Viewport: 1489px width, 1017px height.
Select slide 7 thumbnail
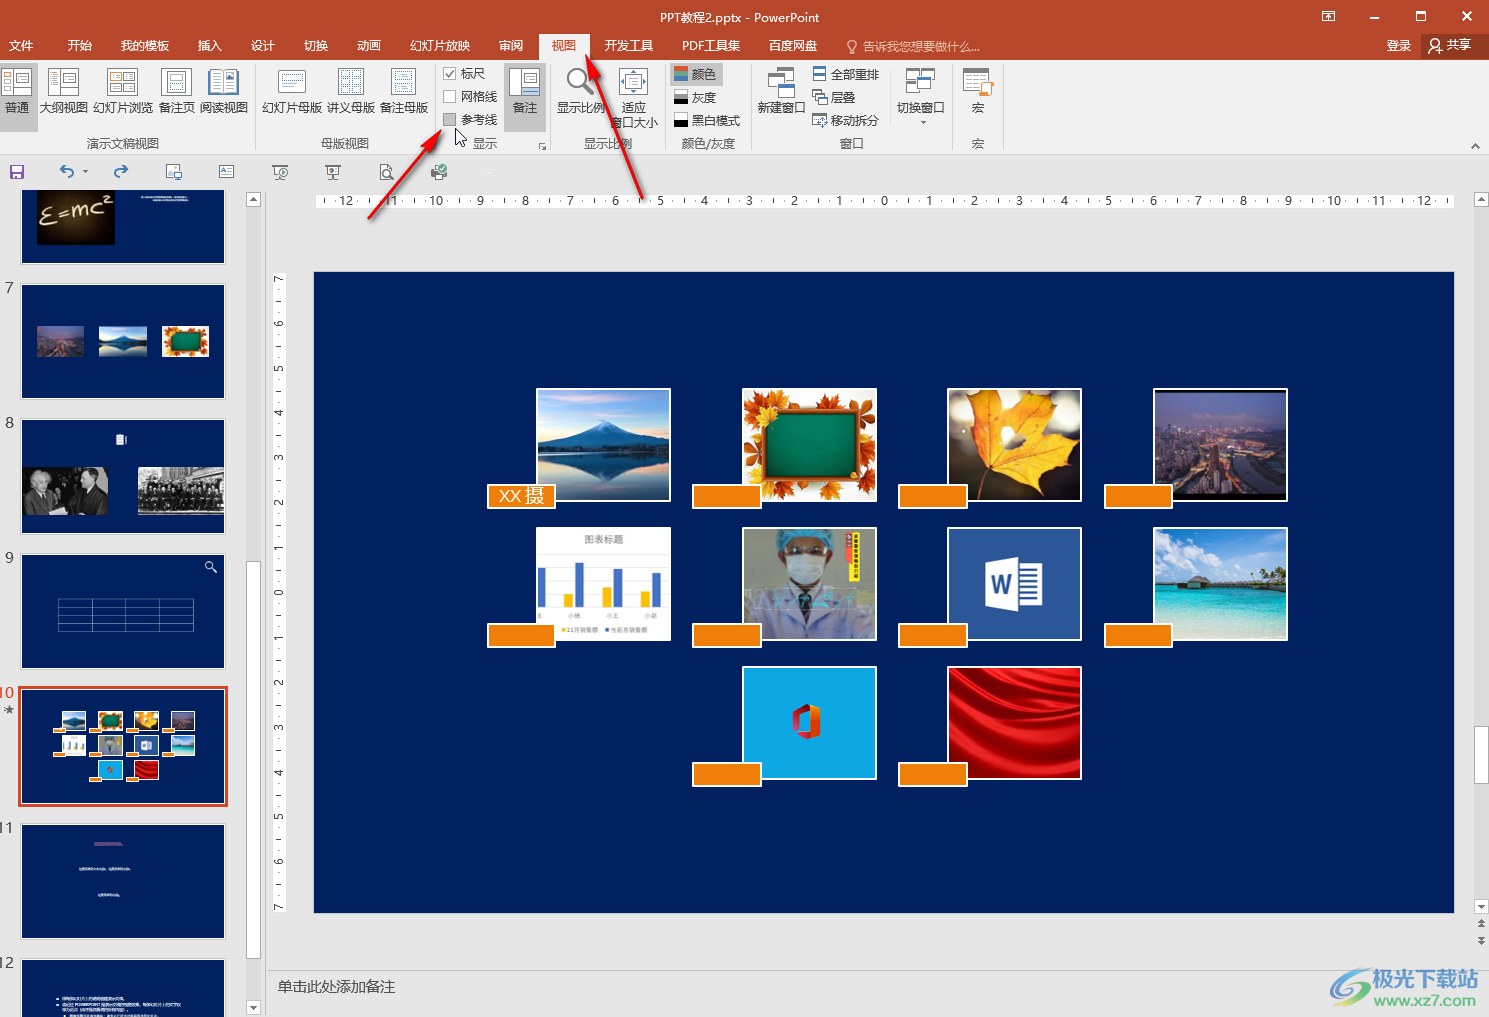coord(123,341)
